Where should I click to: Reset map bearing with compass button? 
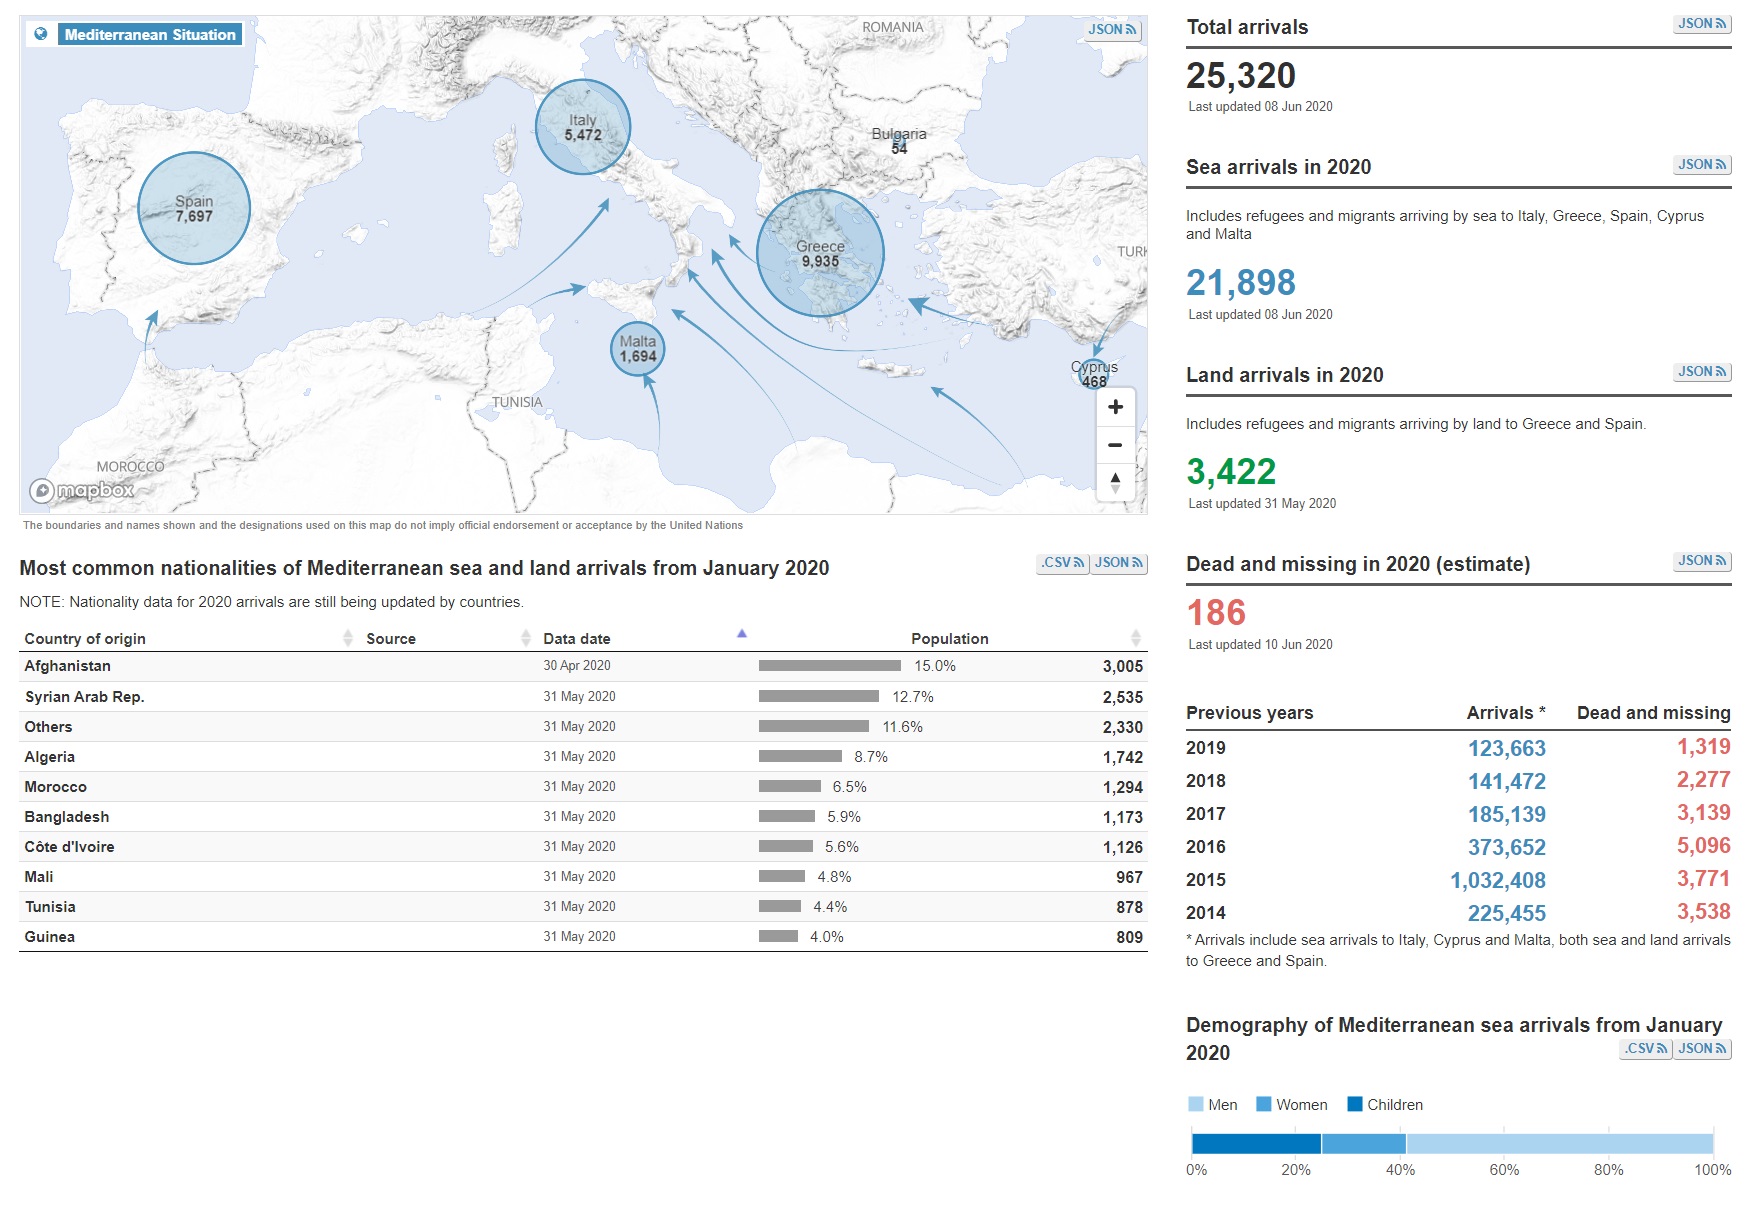1115,482
